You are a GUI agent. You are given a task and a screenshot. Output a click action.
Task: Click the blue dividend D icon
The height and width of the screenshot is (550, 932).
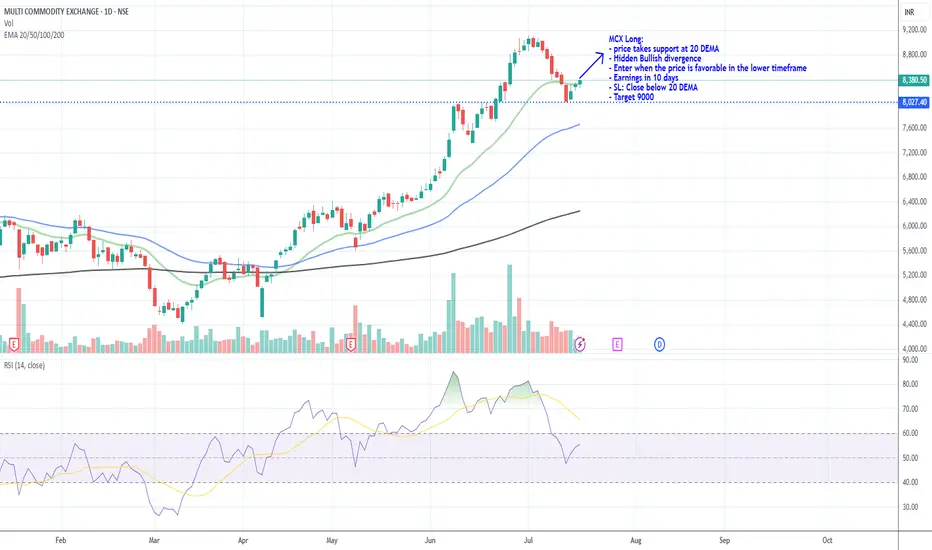point(659,344)
